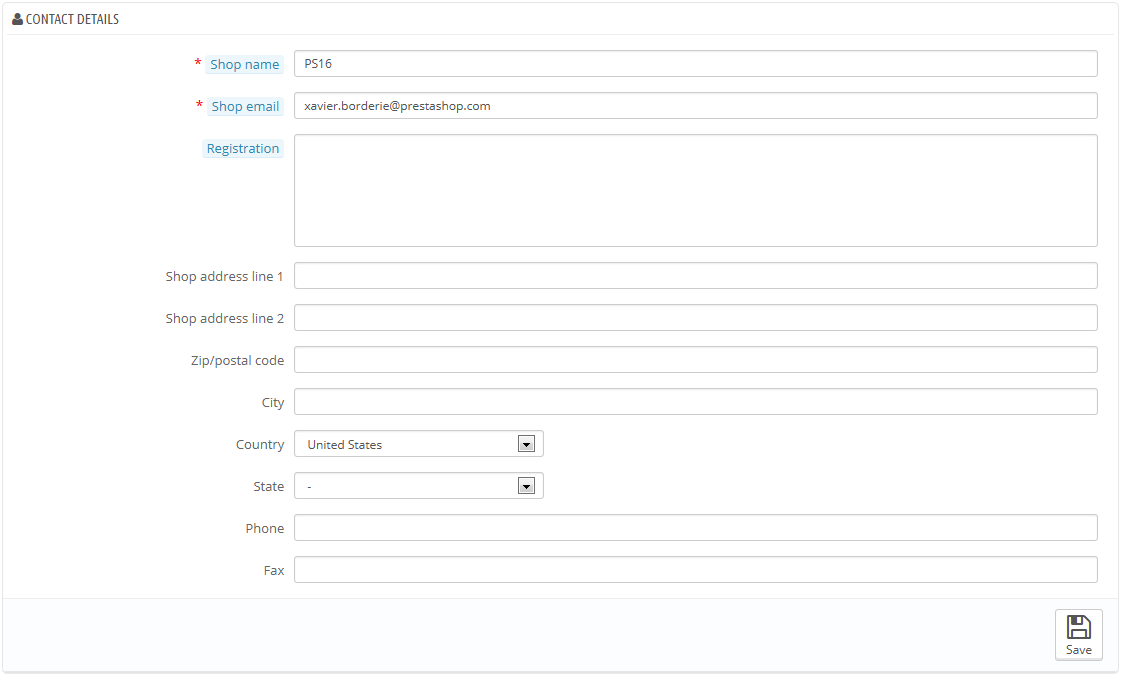Click the Contact Details user icon
This screenshot has width=1123, height=677.
click(x=17, y=19)
